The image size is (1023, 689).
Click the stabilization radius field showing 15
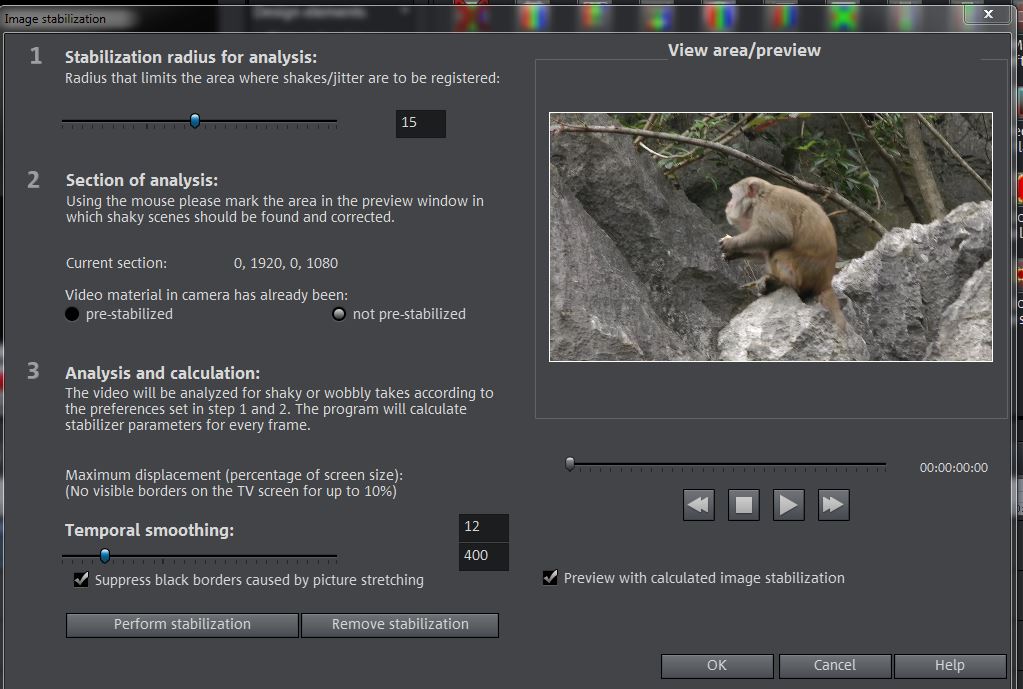point(420,123)
